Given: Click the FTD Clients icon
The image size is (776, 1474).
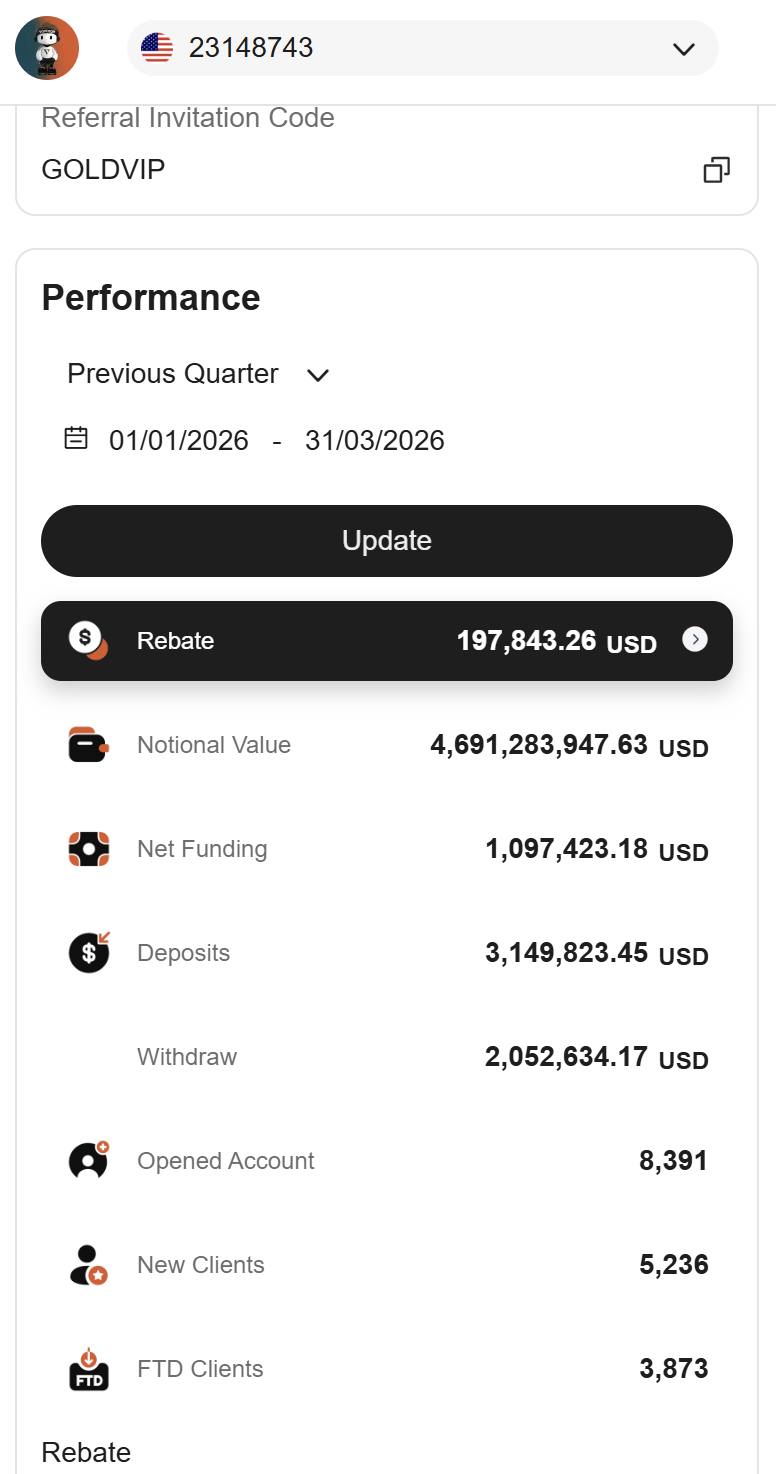Looking at the screenshot, I should [88, 1369].
